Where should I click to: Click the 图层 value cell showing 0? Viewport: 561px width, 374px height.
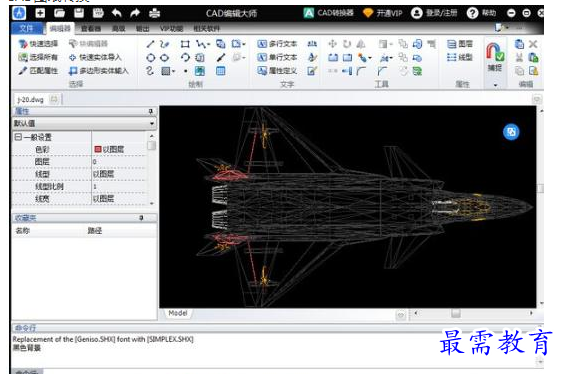(119, 162)
